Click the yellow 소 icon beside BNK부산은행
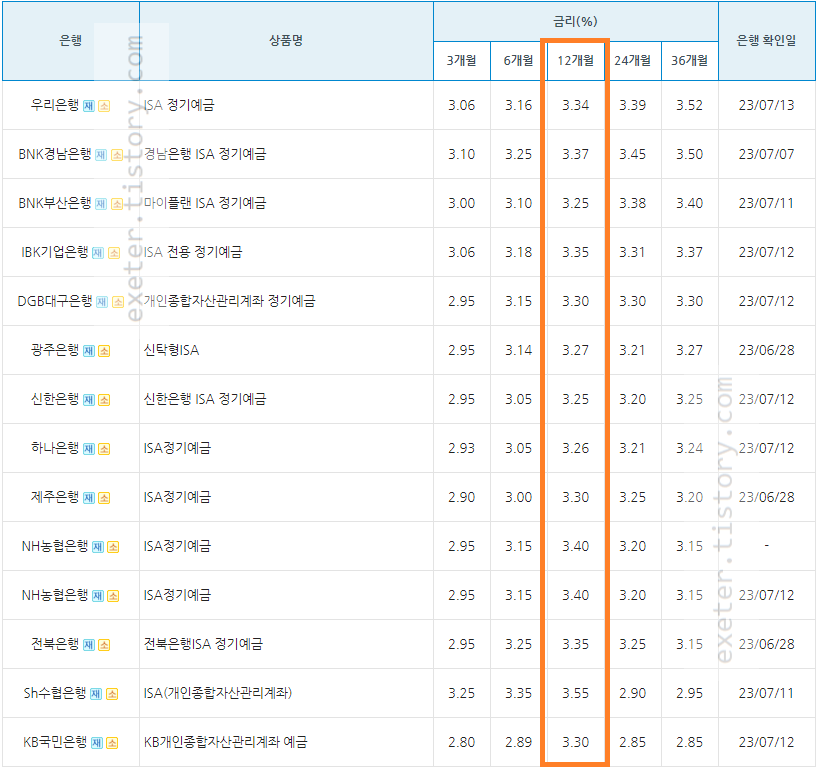The width and height of the screenshot is (816, 767). (x=117, y=204)
